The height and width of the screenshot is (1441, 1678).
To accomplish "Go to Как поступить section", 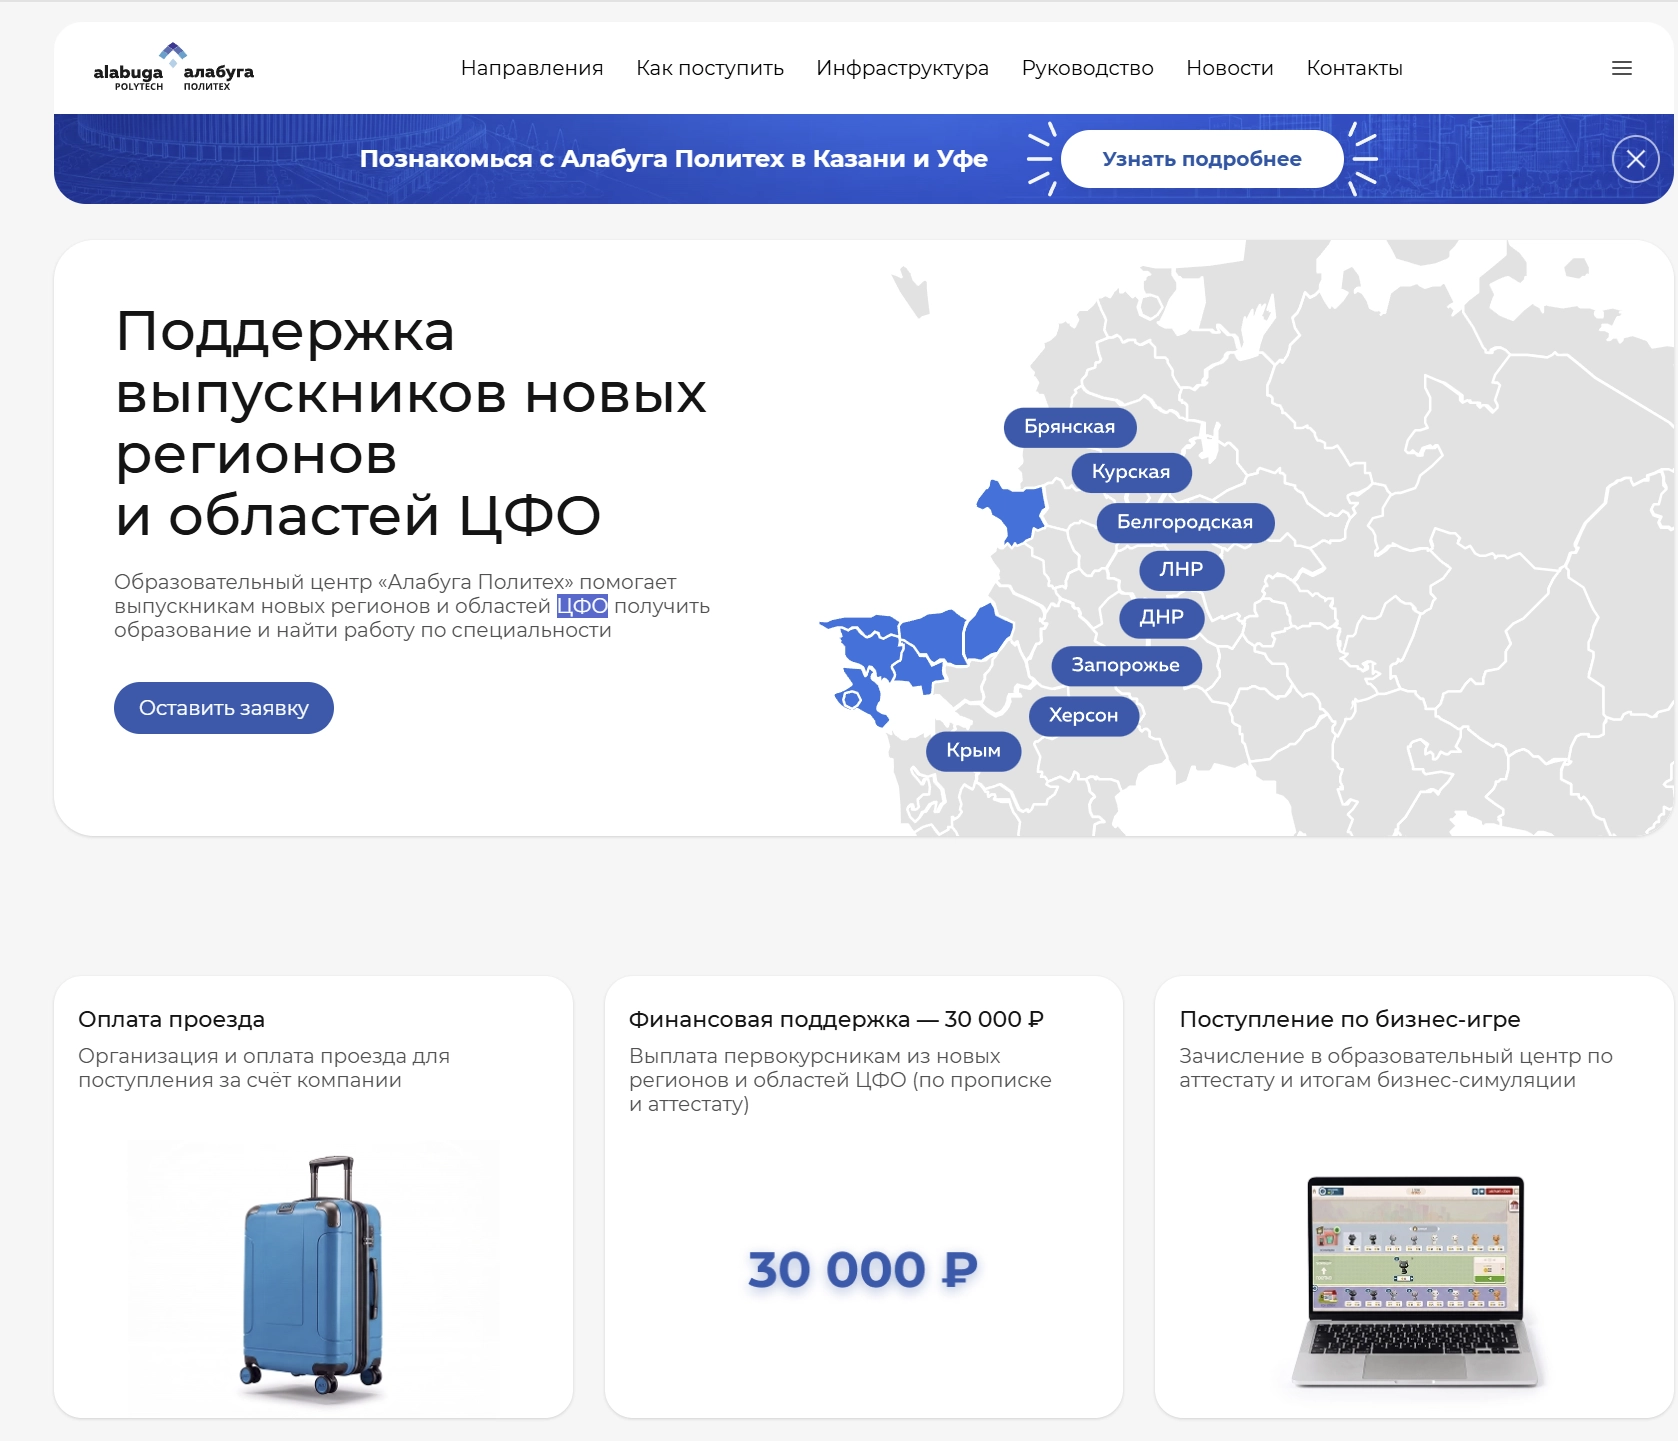I will click(710, 68).
